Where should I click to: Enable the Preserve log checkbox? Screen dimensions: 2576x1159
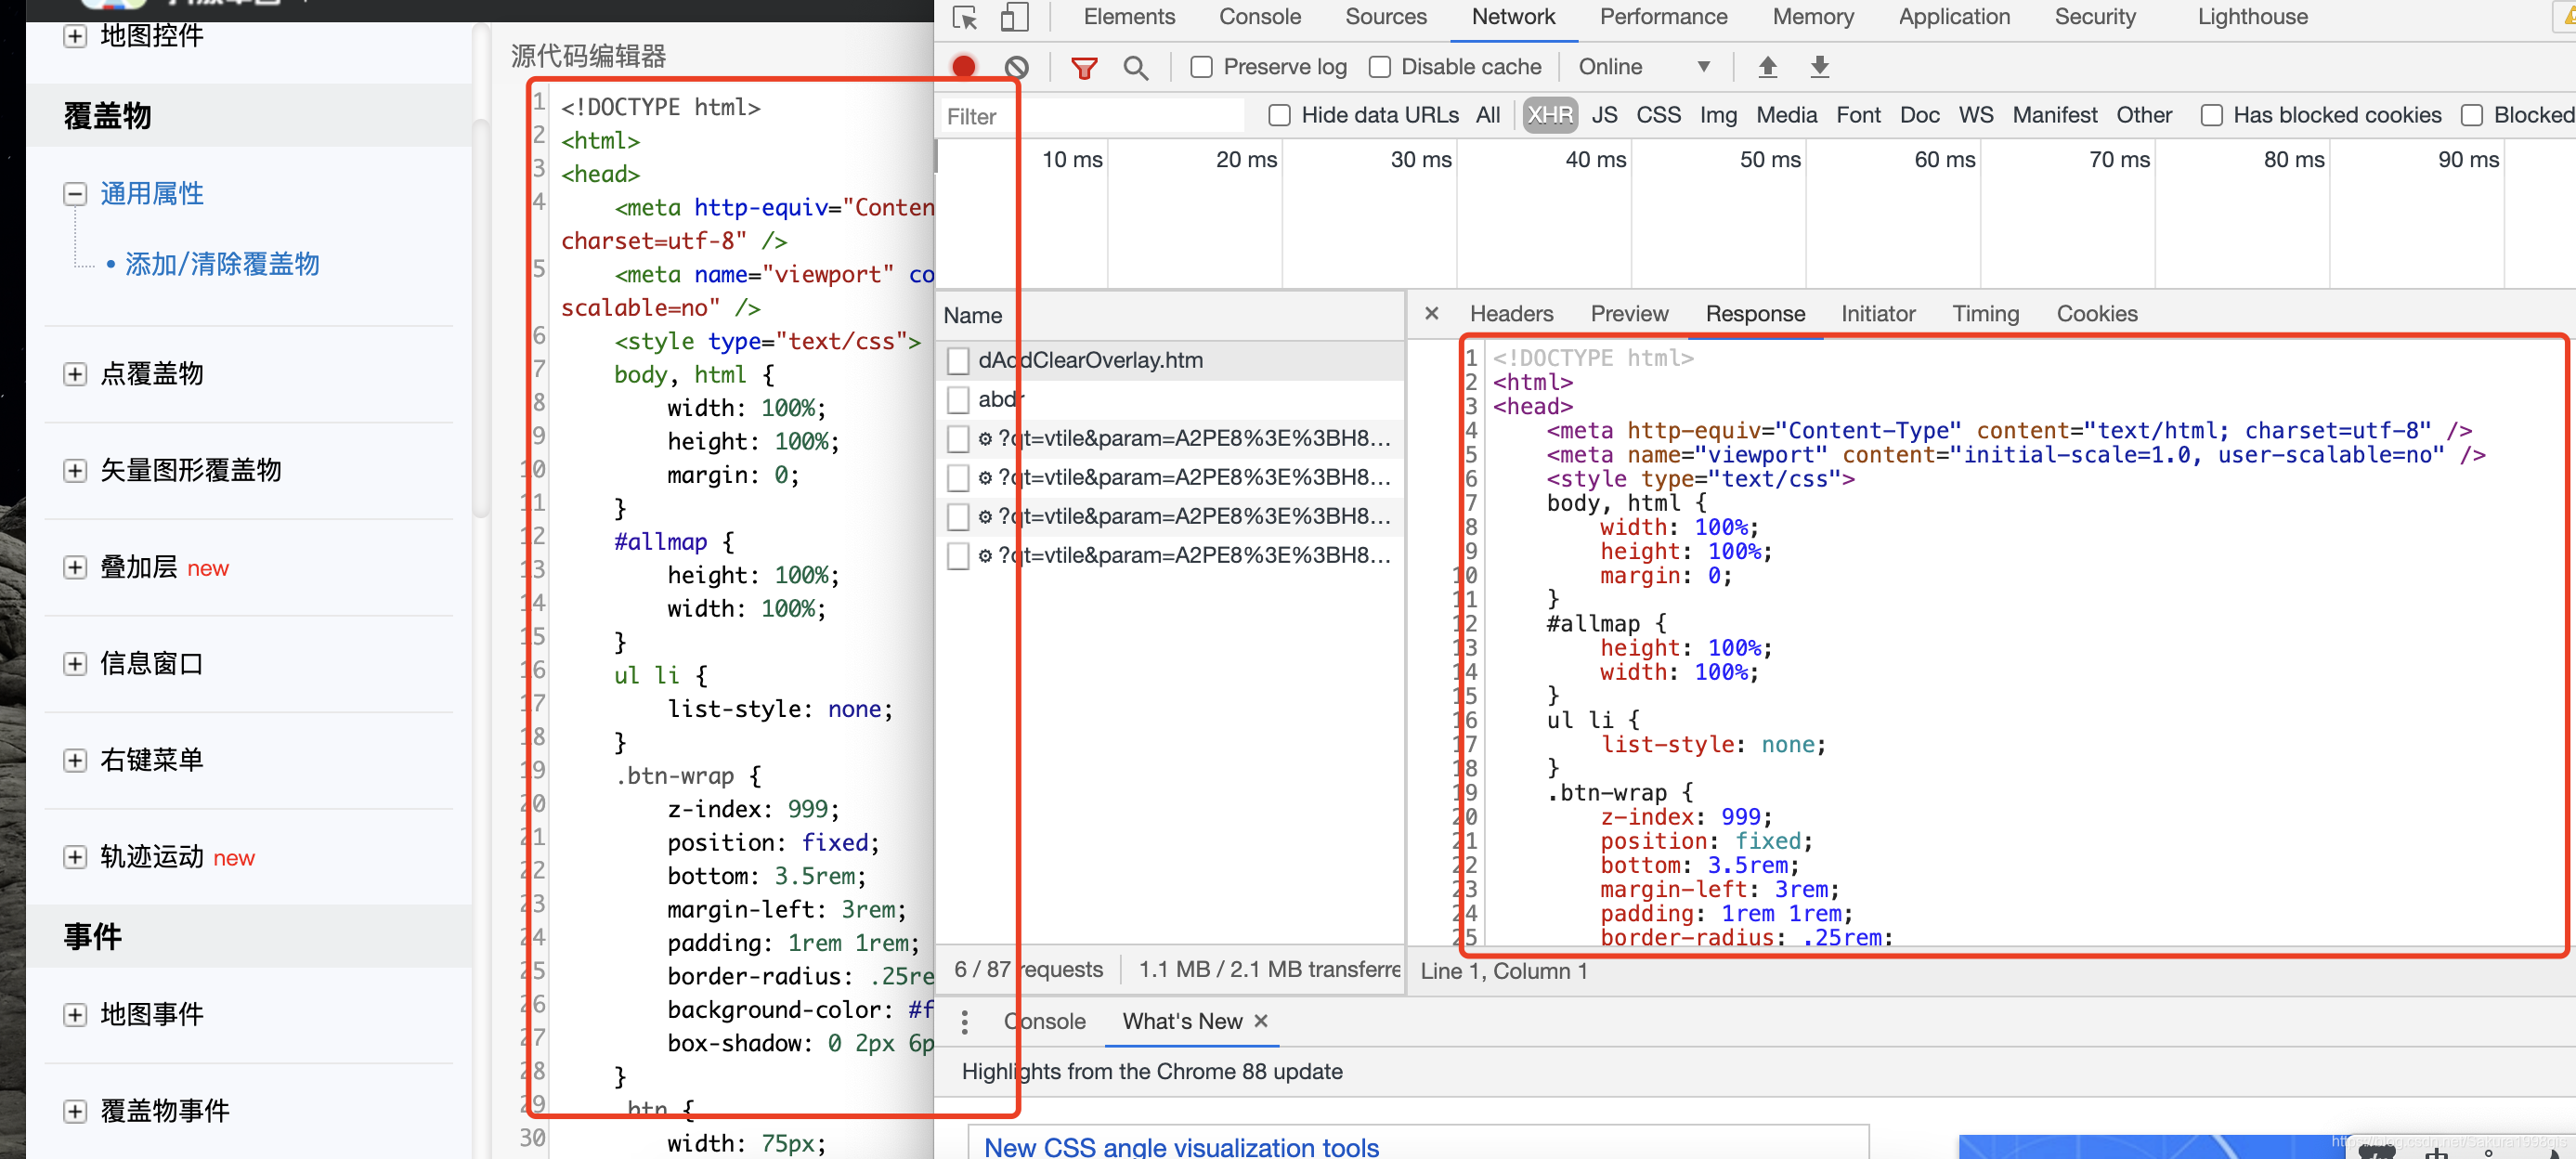[1201, 67]
